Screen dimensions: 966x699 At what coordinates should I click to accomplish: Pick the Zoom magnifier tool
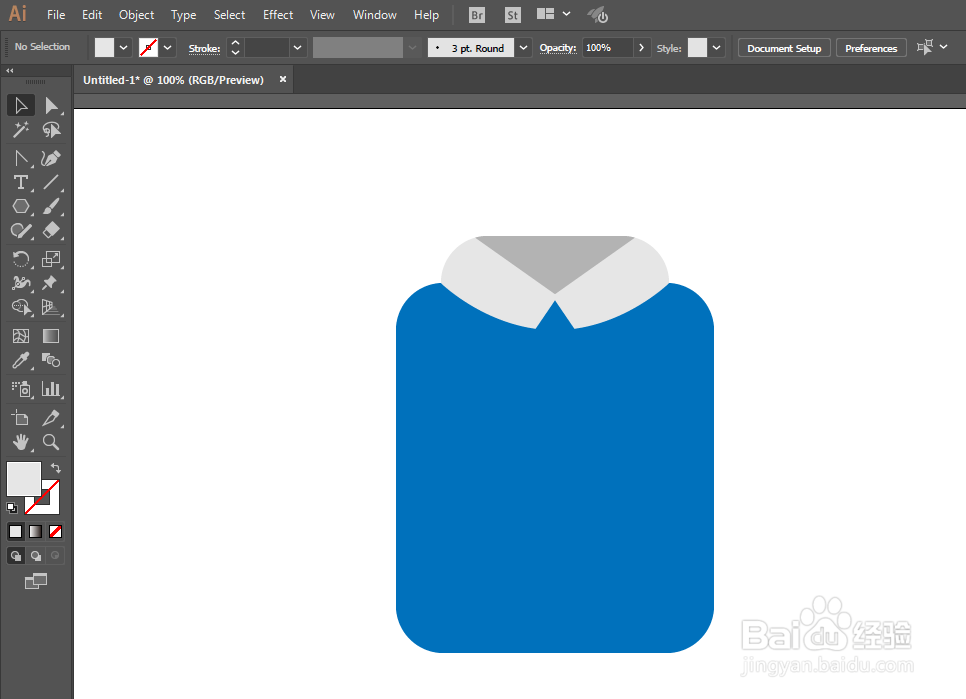coord(51,442)
